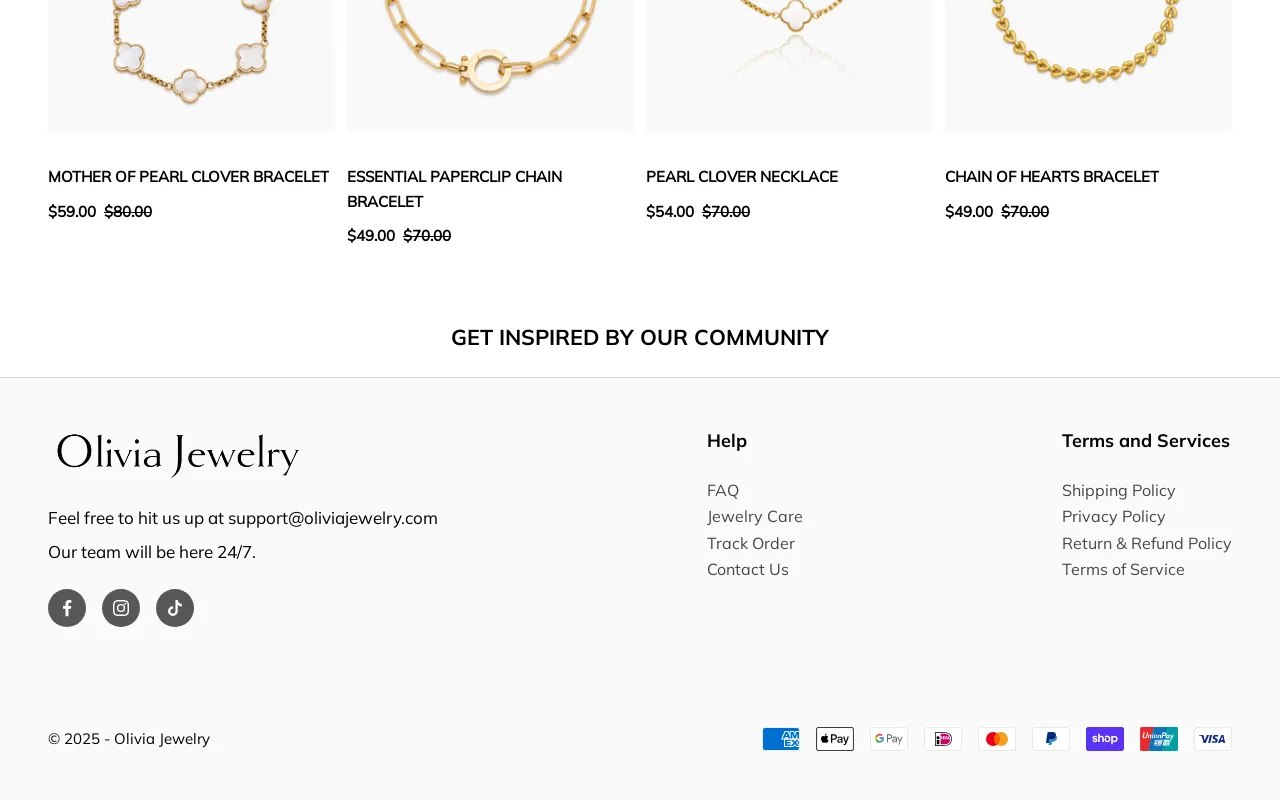Click the Mastercard payment icon
1280x800 pixels.
click(x=997, y=738)
